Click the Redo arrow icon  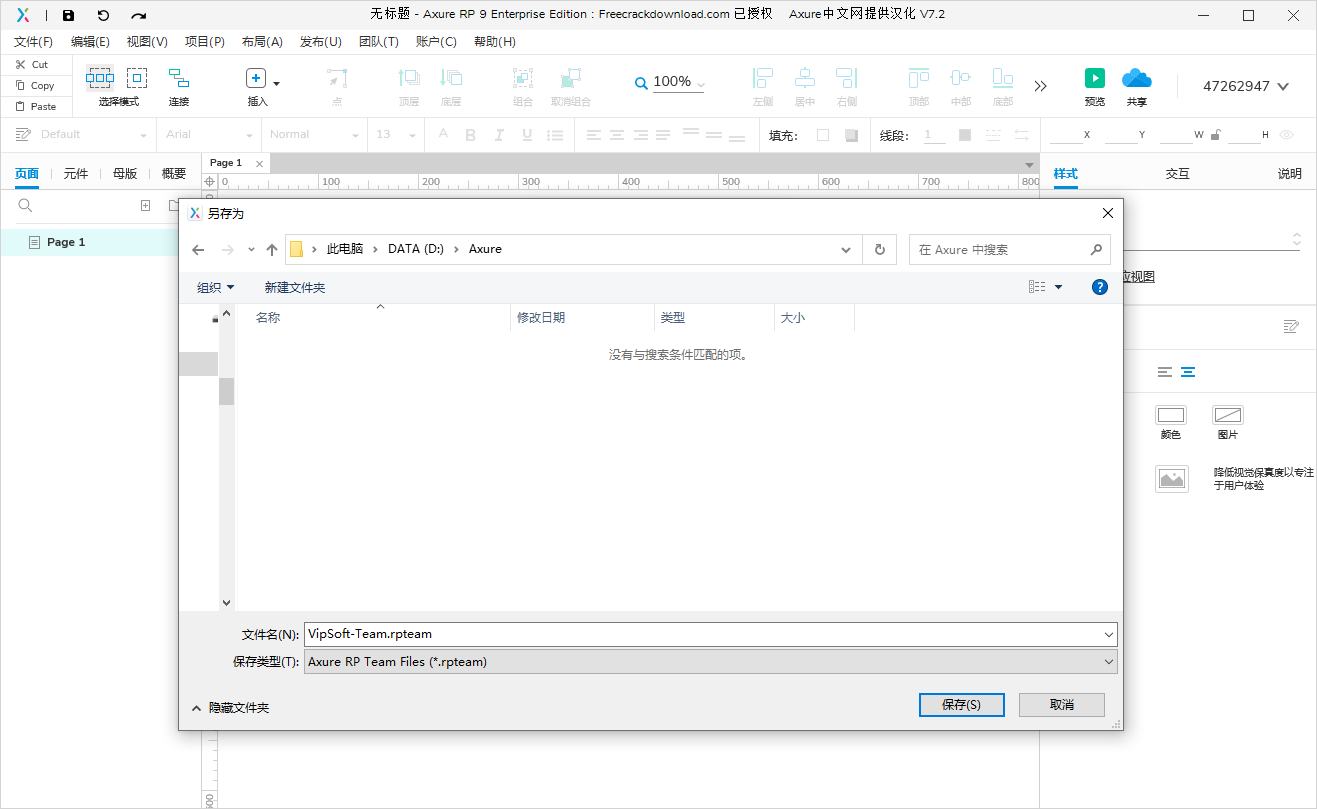(x=139, y=15)
